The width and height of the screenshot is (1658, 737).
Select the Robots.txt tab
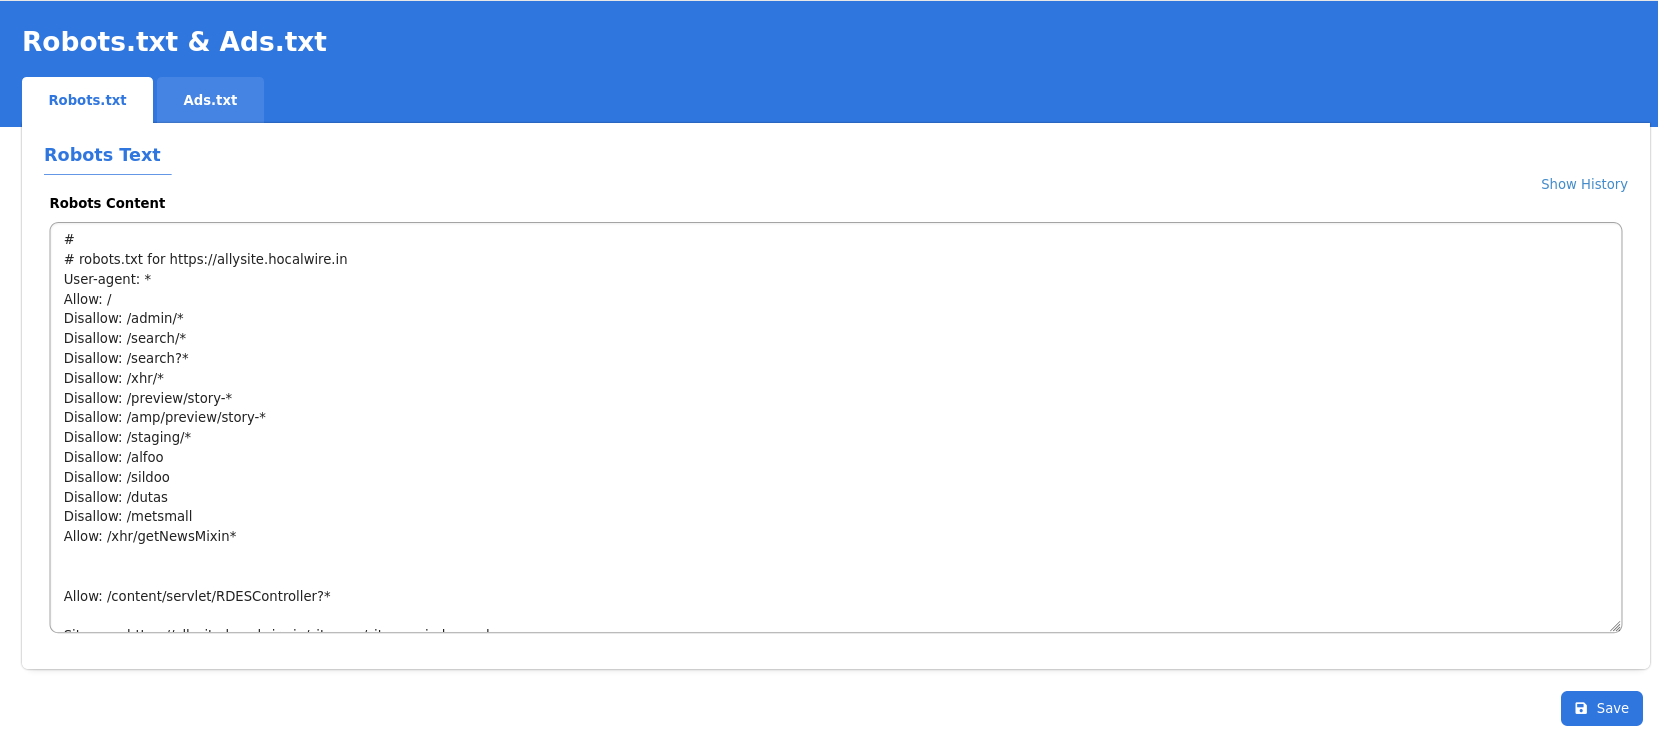pyautogui.click(x=88, y=100)
